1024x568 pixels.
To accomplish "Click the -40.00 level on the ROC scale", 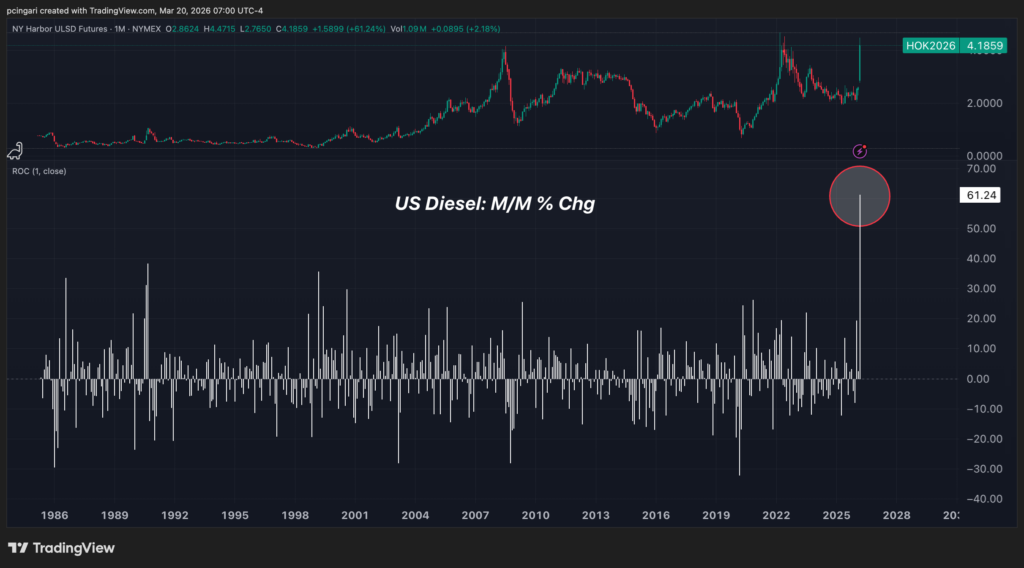I will coord(984,499).
